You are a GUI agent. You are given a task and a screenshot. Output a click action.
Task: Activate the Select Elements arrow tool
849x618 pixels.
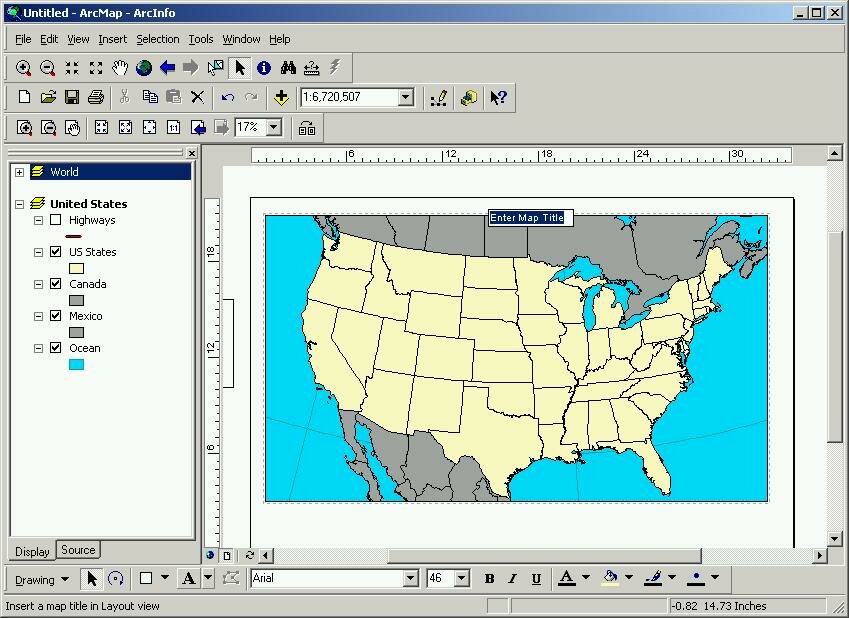click(240, 68)
